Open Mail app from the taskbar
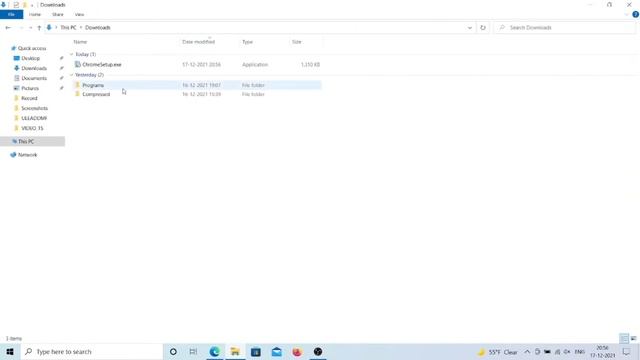640x360 pixels. point(276,351)
